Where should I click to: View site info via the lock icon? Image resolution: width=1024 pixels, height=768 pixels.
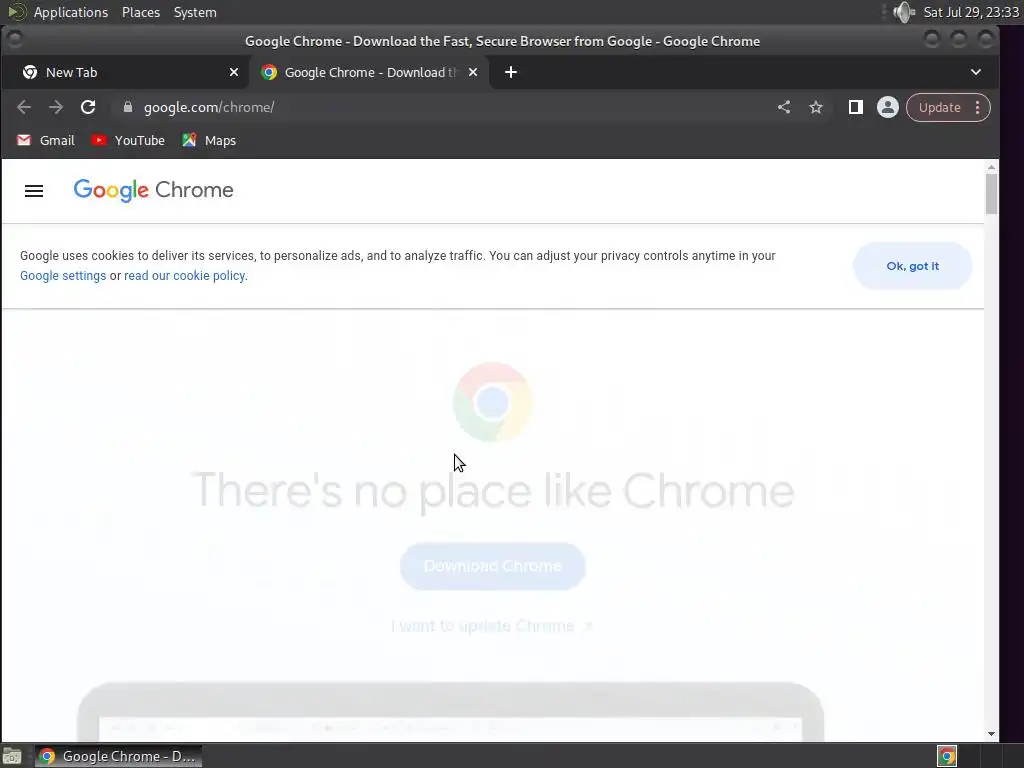(128, 107)
